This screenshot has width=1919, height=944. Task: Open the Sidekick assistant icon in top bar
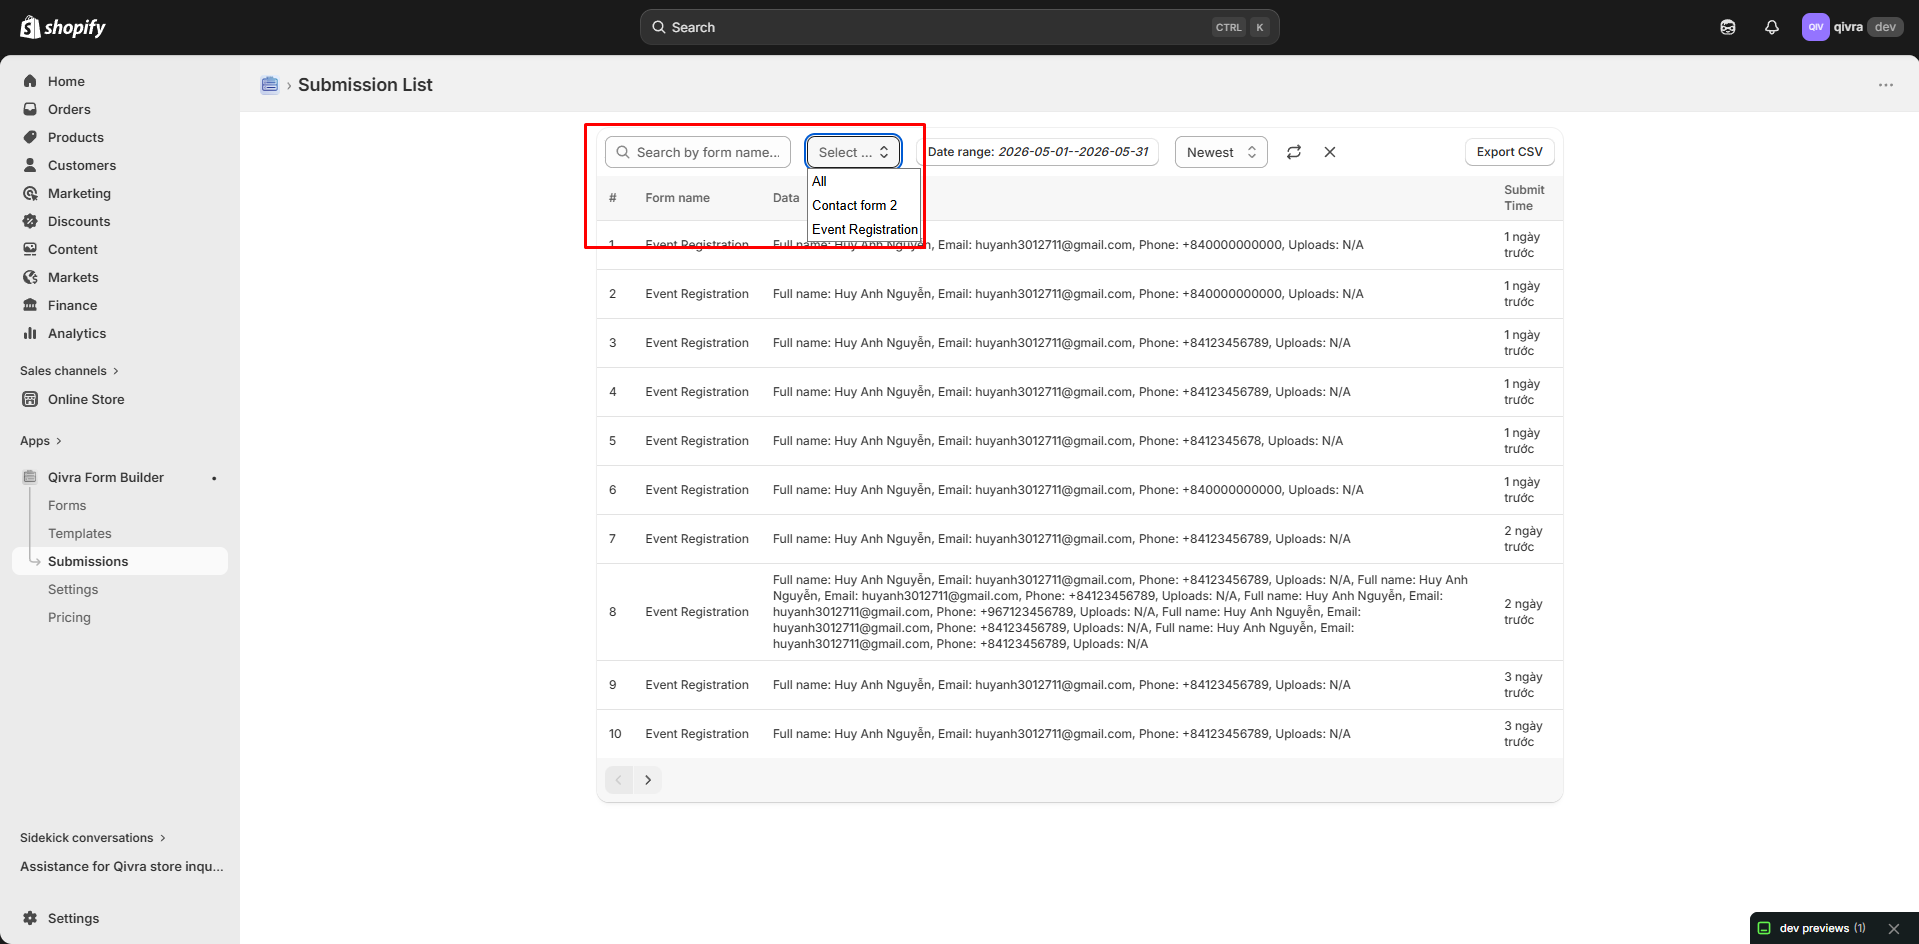(x=1728, y=27)
